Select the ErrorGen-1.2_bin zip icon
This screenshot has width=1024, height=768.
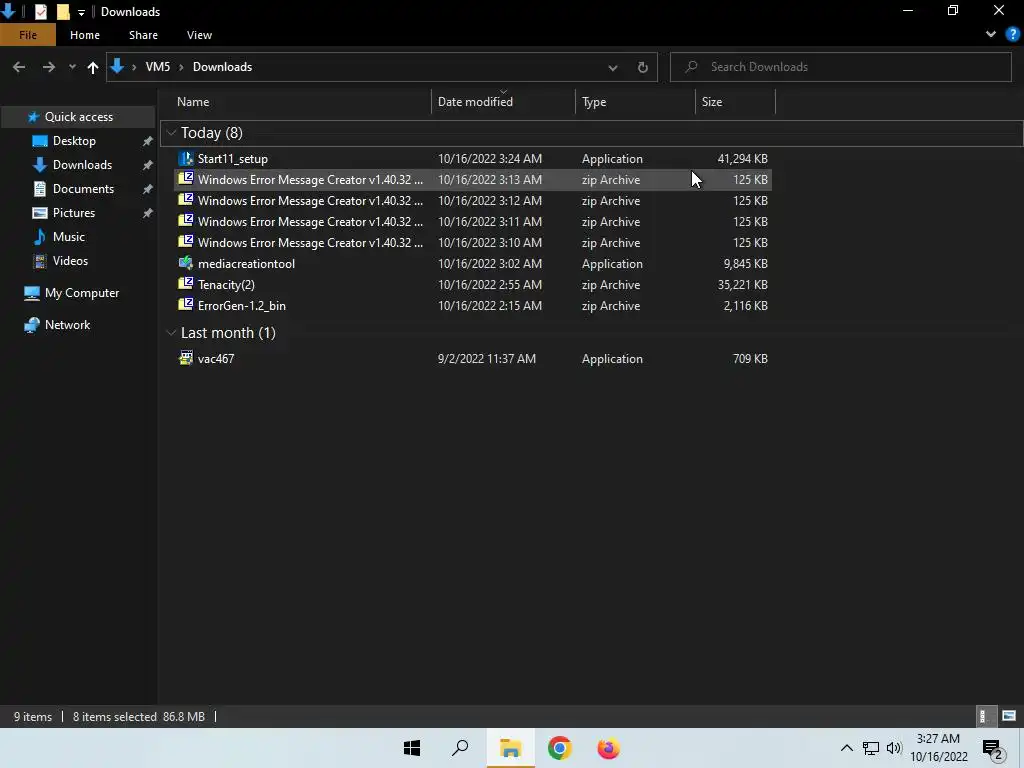(x=185, y=305)
